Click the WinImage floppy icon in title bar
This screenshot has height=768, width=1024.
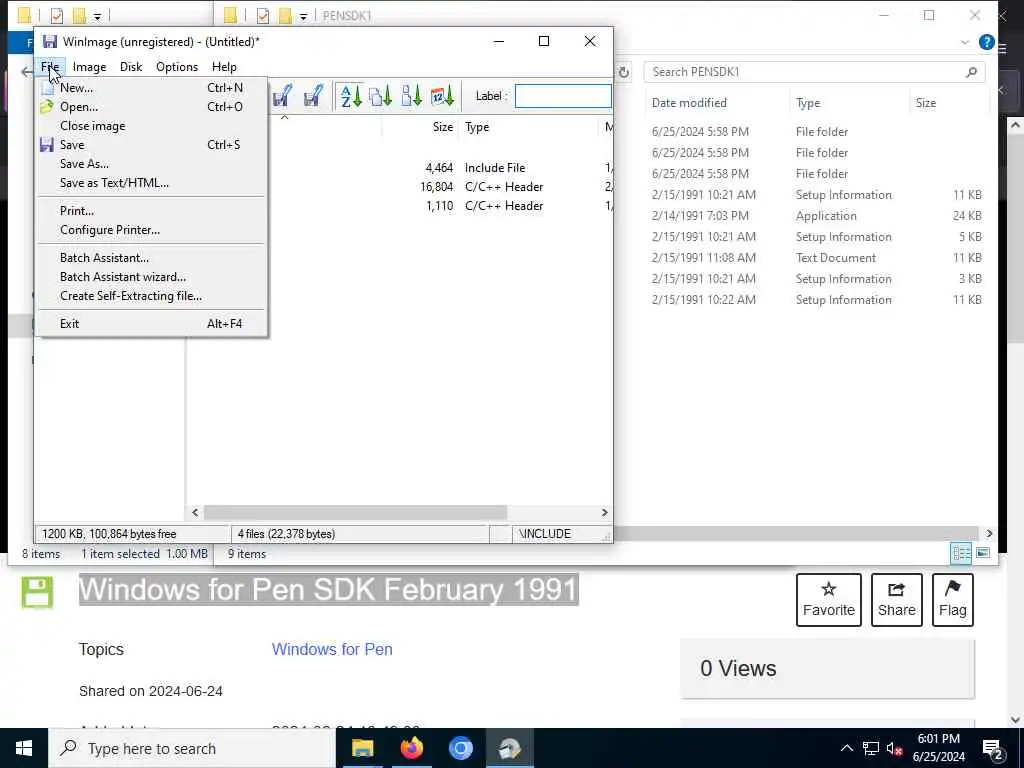click(x=50, y=41)
